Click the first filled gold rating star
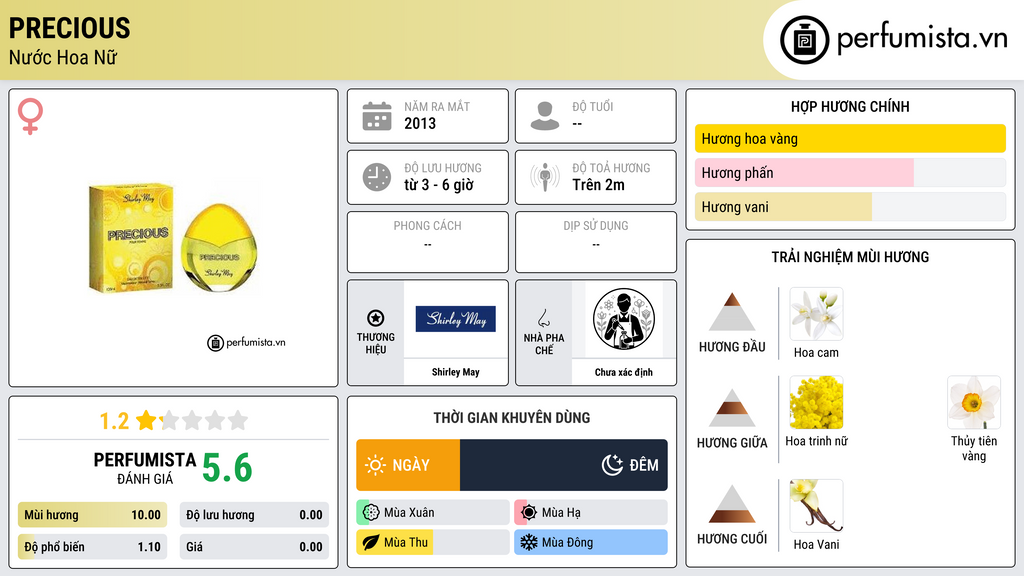The height and width of the screenshot is (576, 1024). point(146,420)
